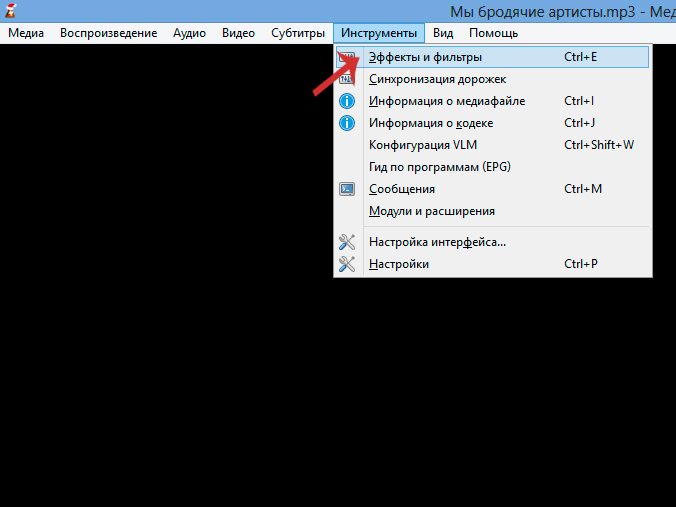Open the Воспроизведение menu

point(108,33)
